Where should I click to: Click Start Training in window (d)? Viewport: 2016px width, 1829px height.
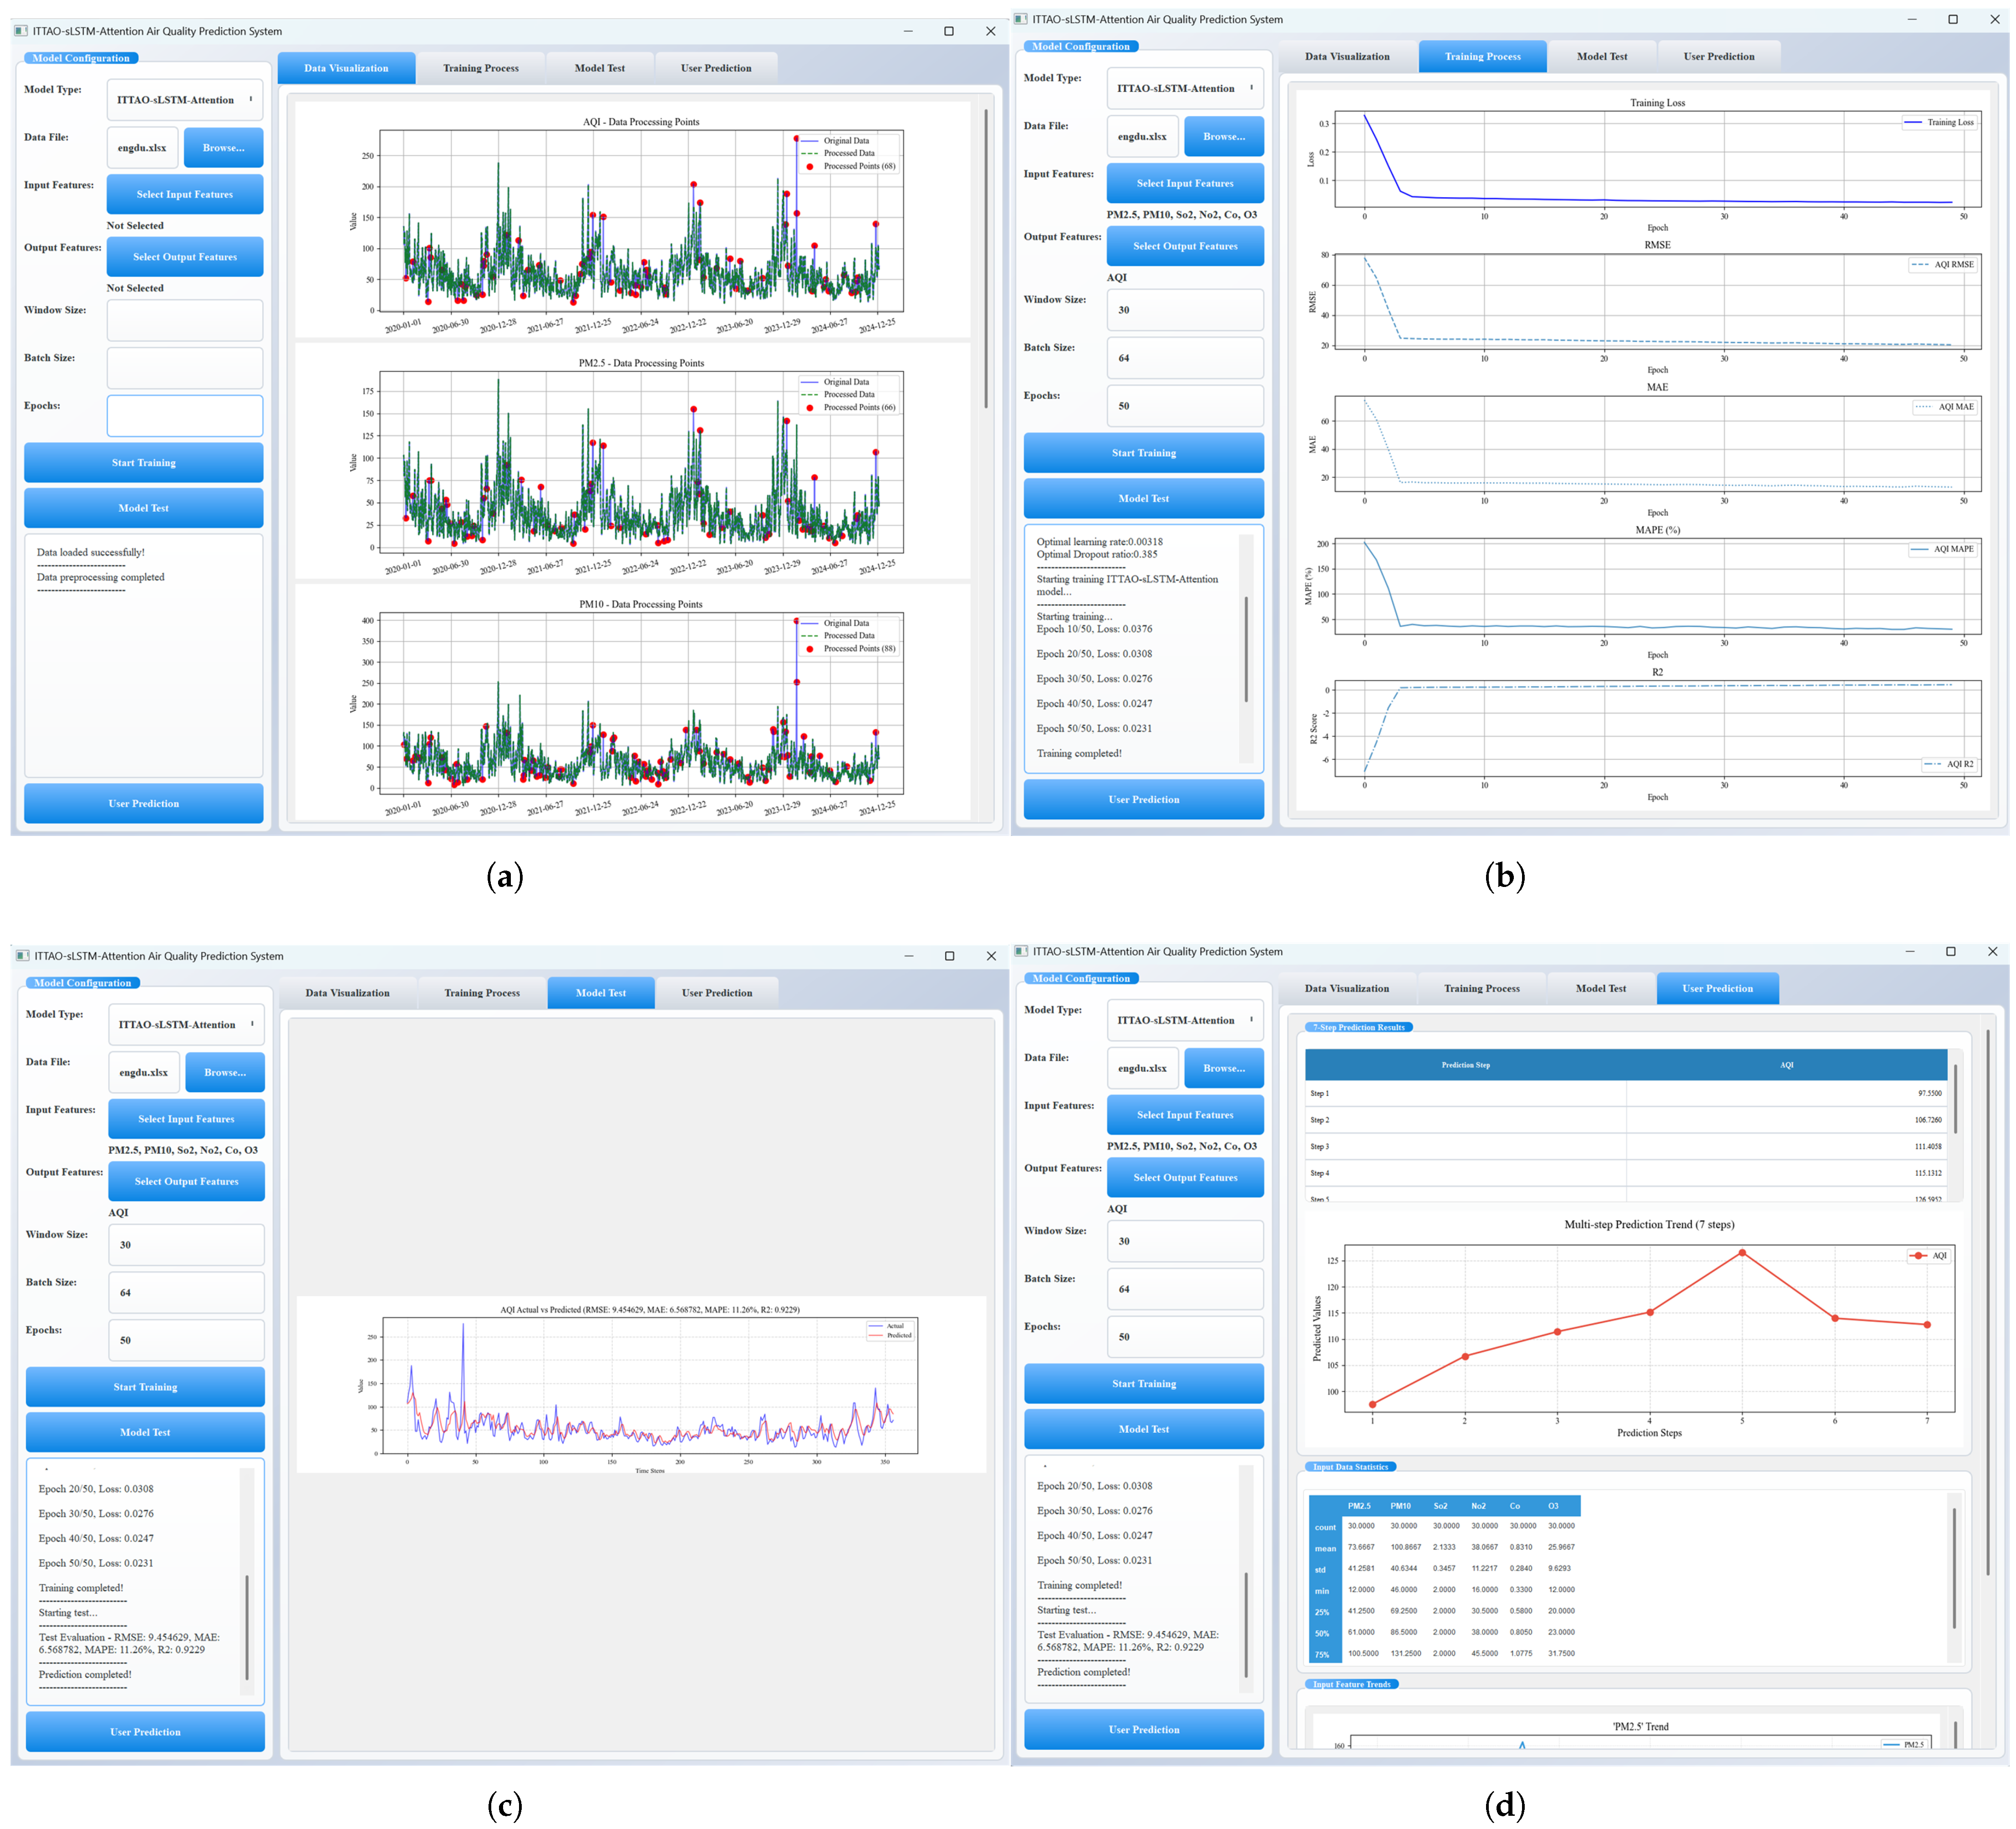(1144, 1384)
